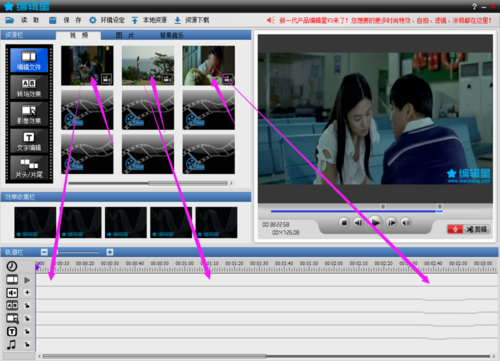This screenshot has height=361, width=500.
Task: Open the 转场效果 transitions panel
Action: click(x=29, y=87)
